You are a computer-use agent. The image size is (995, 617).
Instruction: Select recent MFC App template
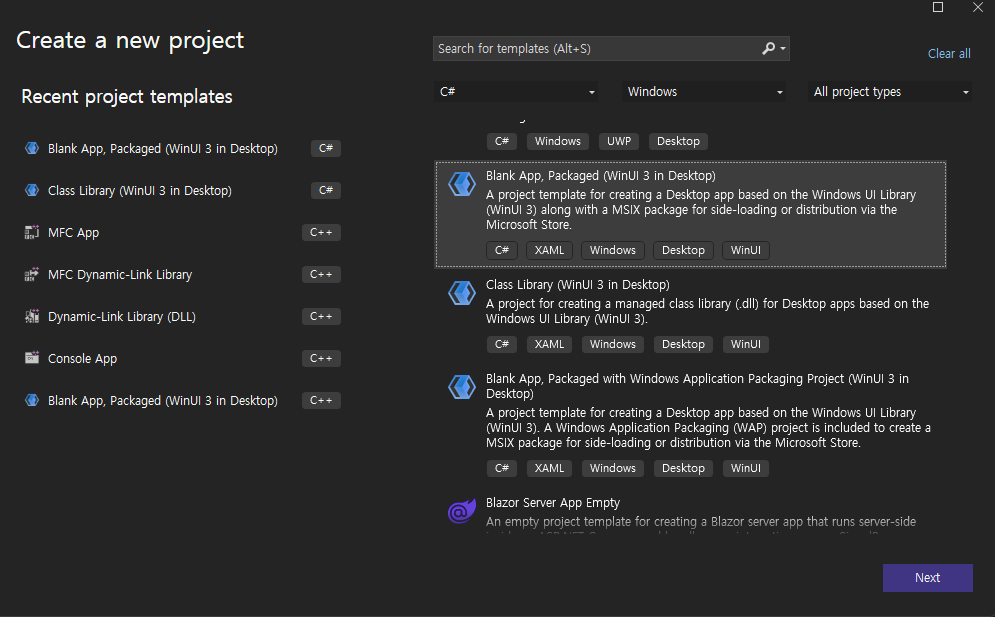181,232
